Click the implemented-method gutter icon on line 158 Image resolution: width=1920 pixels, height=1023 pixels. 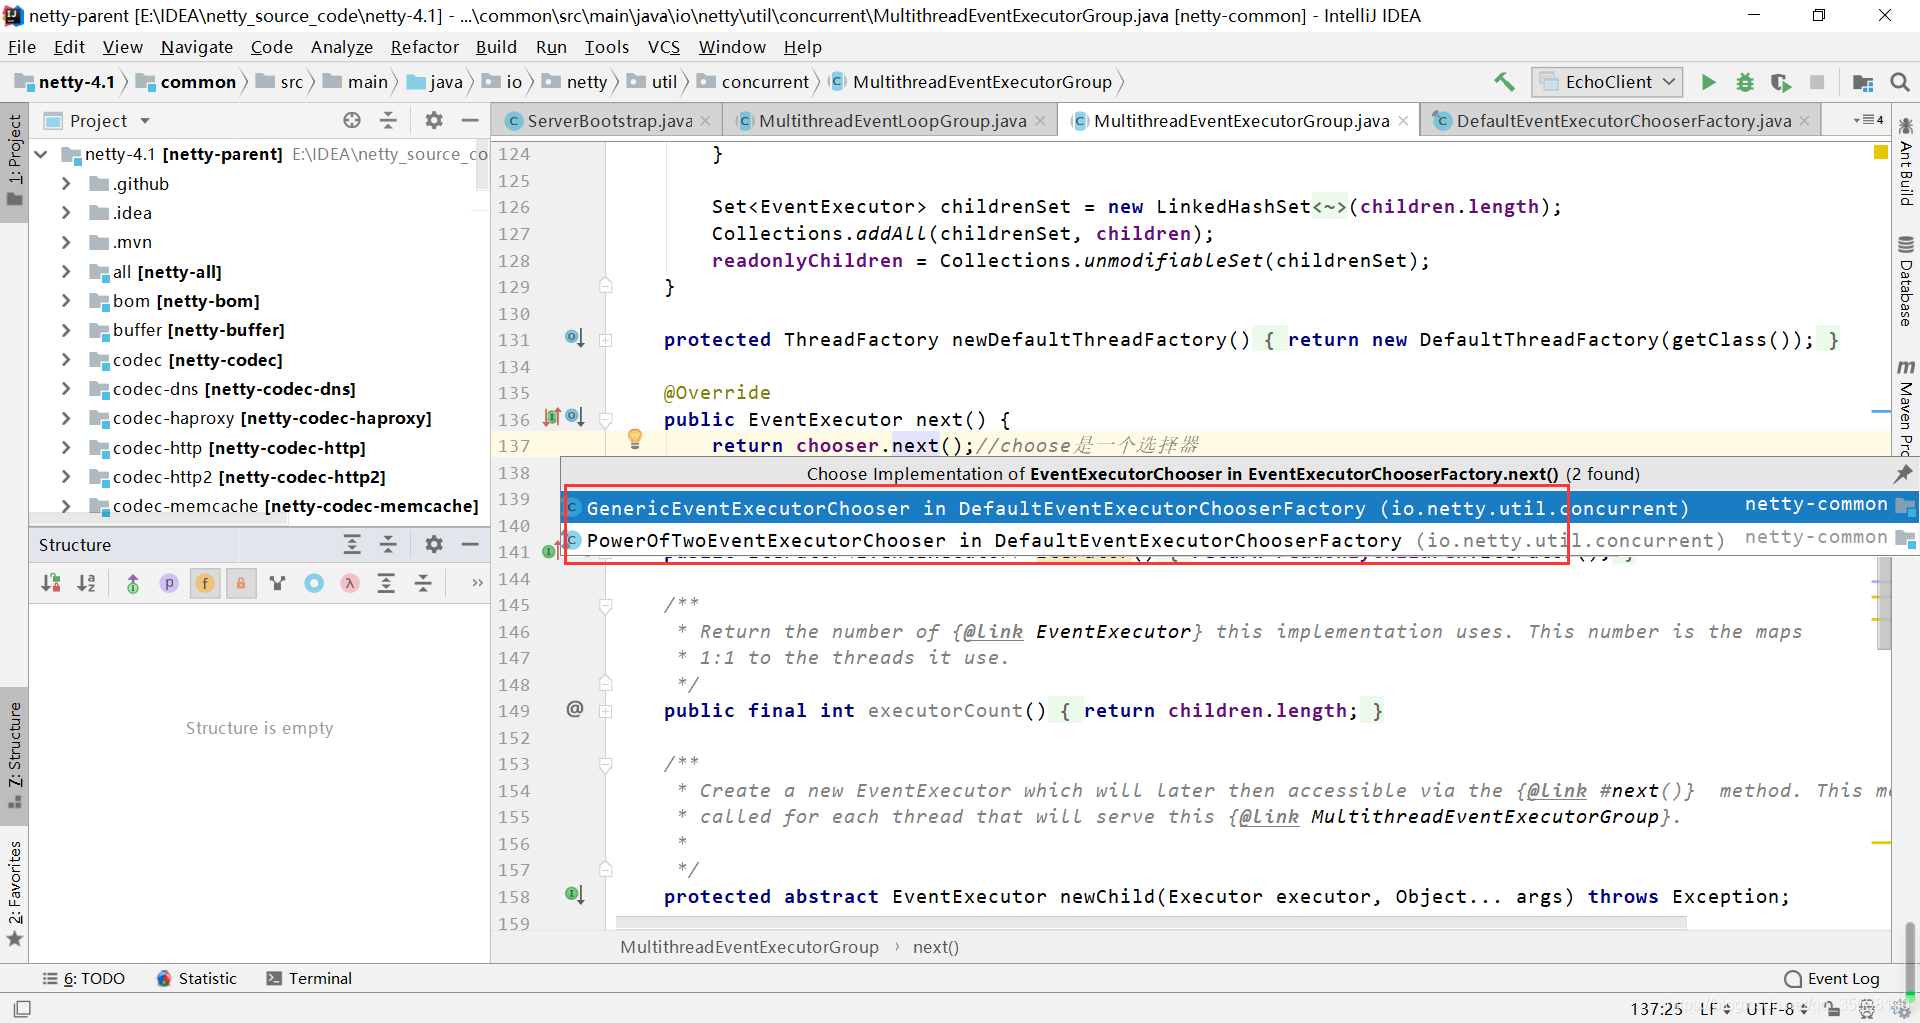click(x=574, y=894)
